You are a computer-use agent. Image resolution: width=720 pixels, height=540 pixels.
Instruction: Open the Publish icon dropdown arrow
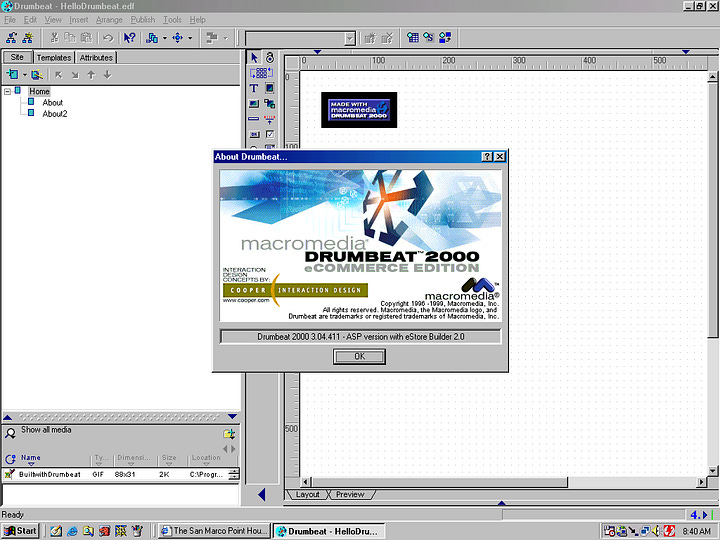[x=165, y=38]
